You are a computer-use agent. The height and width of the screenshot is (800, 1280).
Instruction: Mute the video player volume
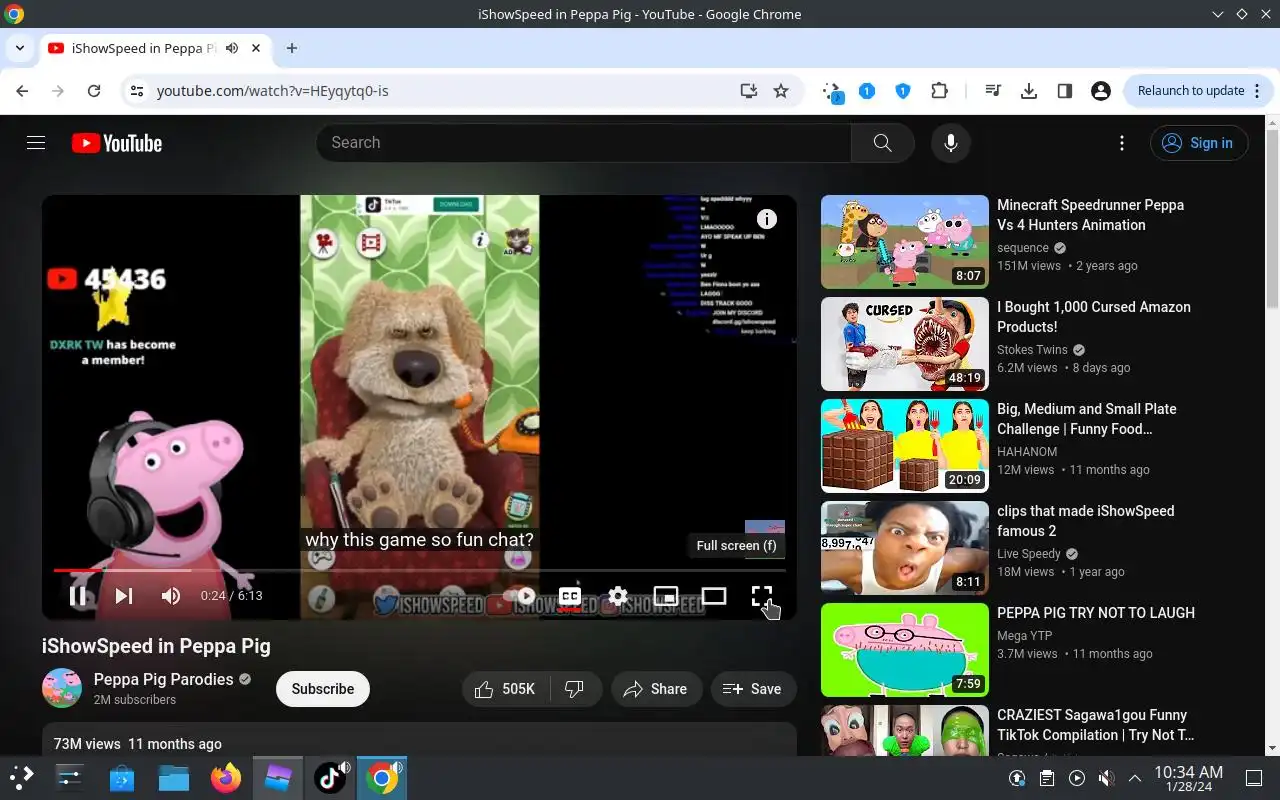[171, 596]
